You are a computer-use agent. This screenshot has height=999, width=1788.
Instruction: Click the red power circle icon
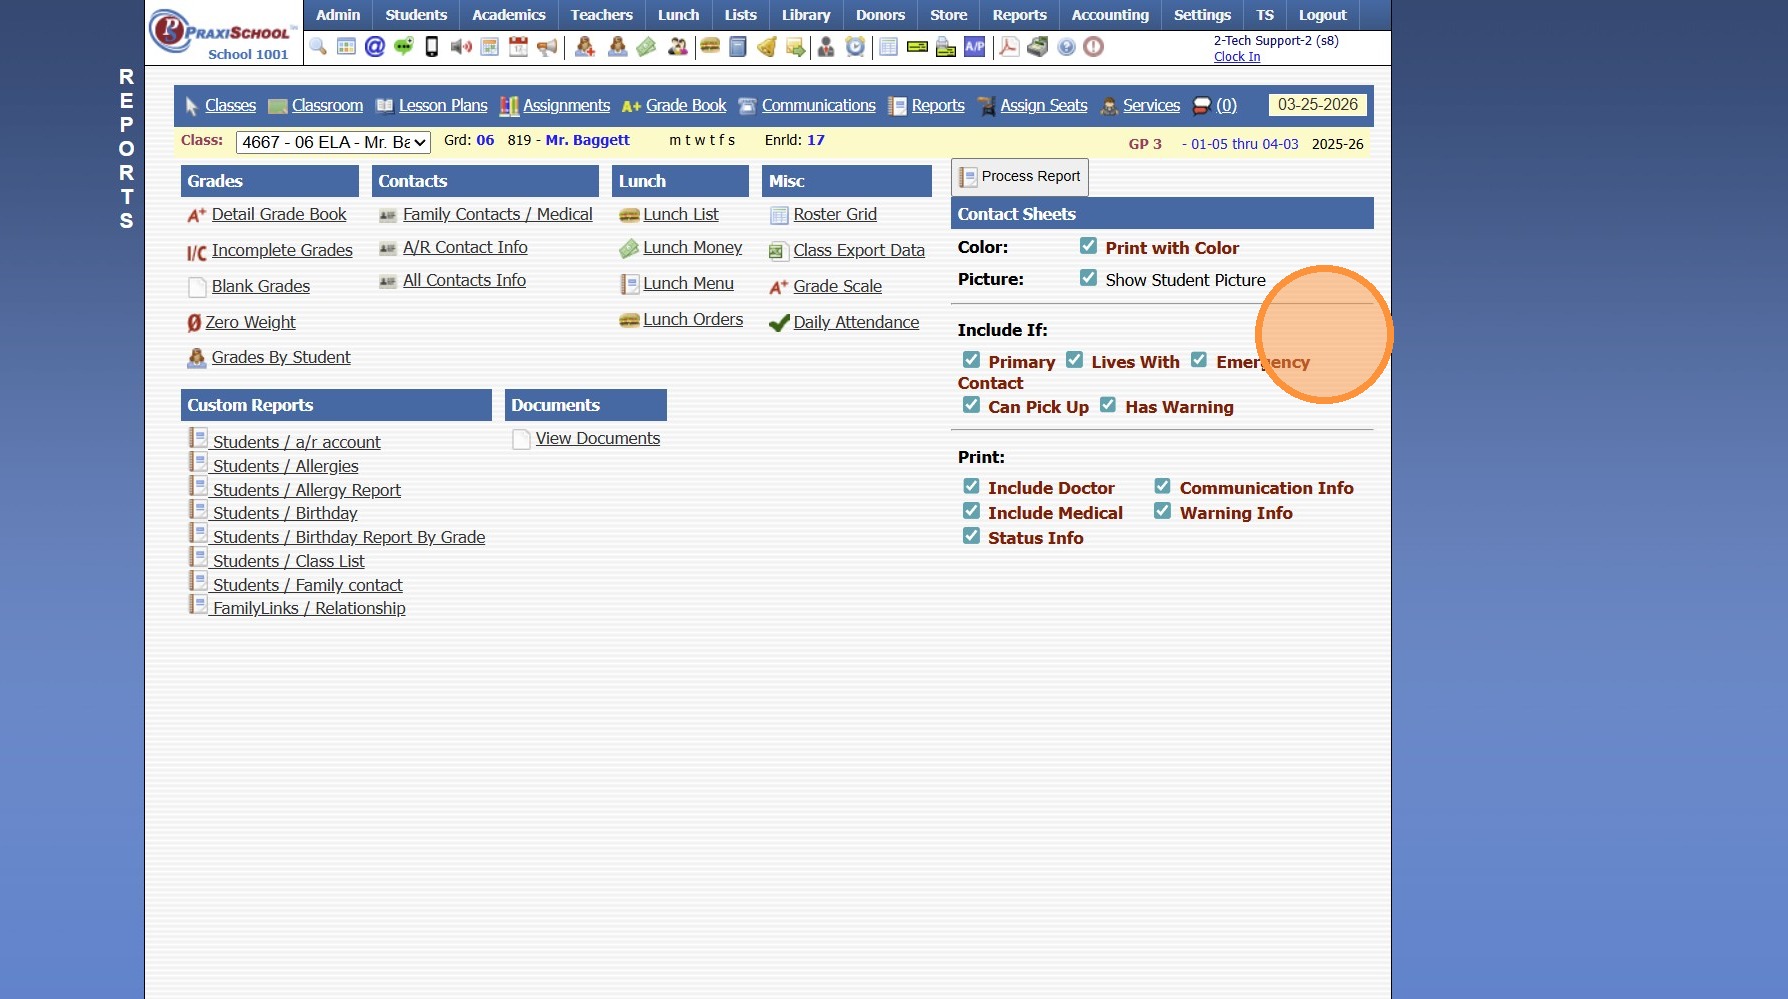(x=1094, y=47)
